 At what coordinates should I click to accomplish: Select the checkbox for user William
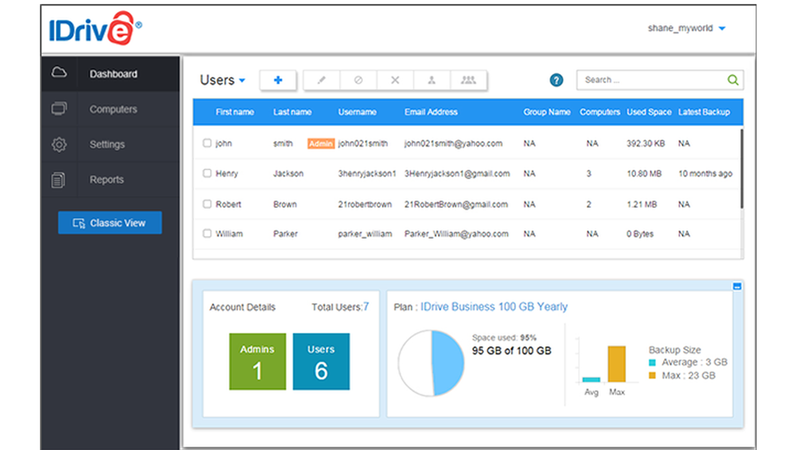click(207, 233)
